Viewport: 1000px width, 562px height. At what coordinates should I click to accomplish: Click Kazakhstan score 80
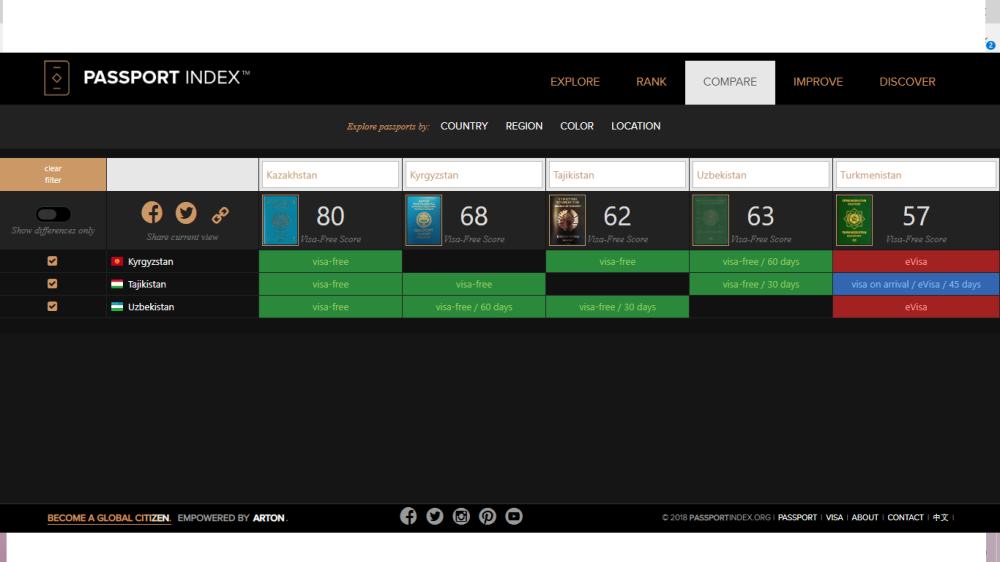click(x=330, y=216)
